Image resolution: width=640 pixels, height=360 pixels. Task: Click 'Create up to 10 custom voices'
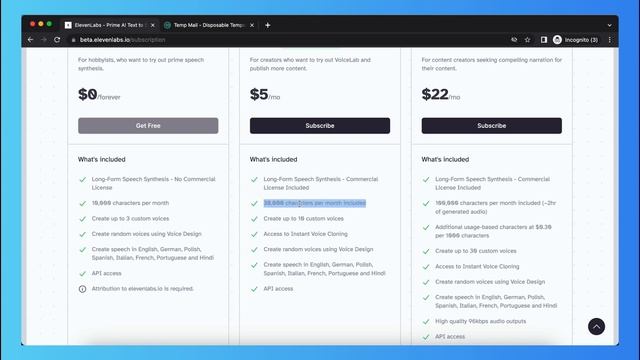(303, 219)
